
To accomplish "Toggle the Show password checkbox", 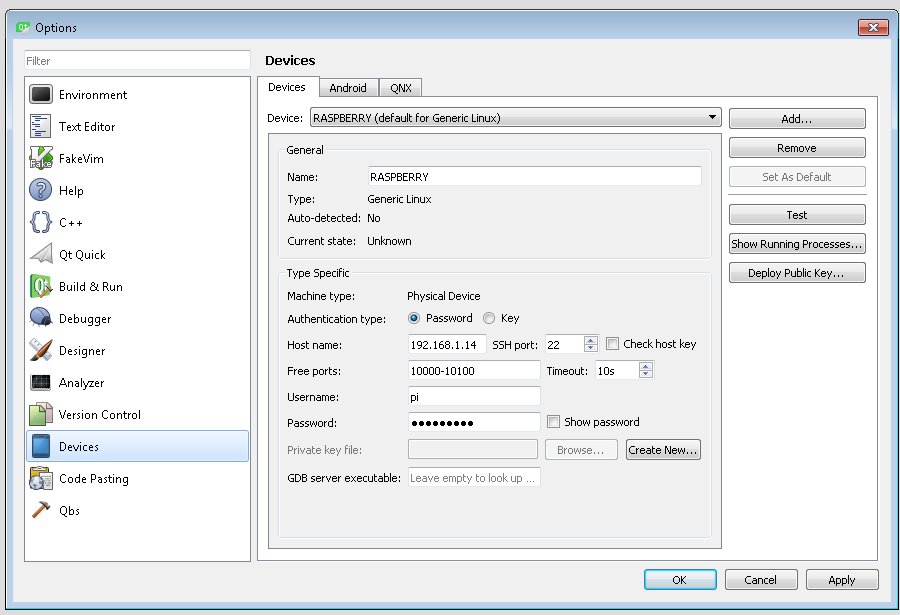I will tap(553, 421).
